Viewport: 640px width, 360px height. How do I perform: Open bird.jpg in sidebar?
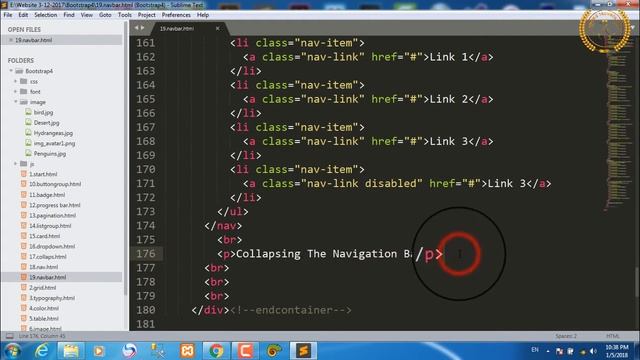click(43, 112)
